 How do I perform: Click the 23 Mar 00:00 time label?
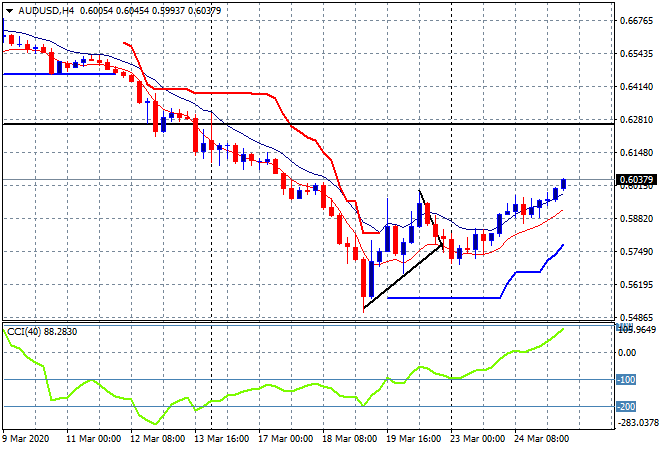click(x=477, y=439)
